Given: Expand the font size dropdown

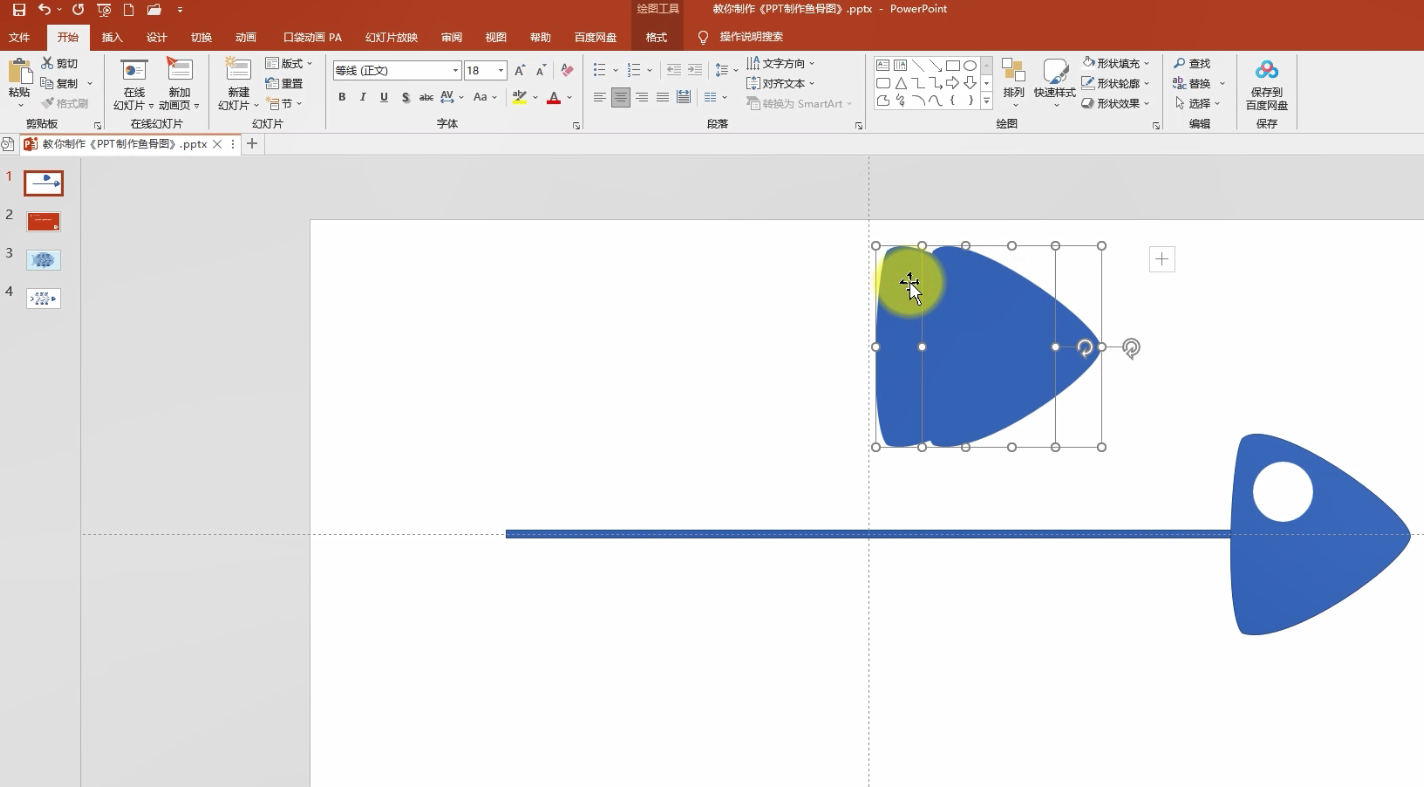Looking at the screenshot, I should coord(501,71).
